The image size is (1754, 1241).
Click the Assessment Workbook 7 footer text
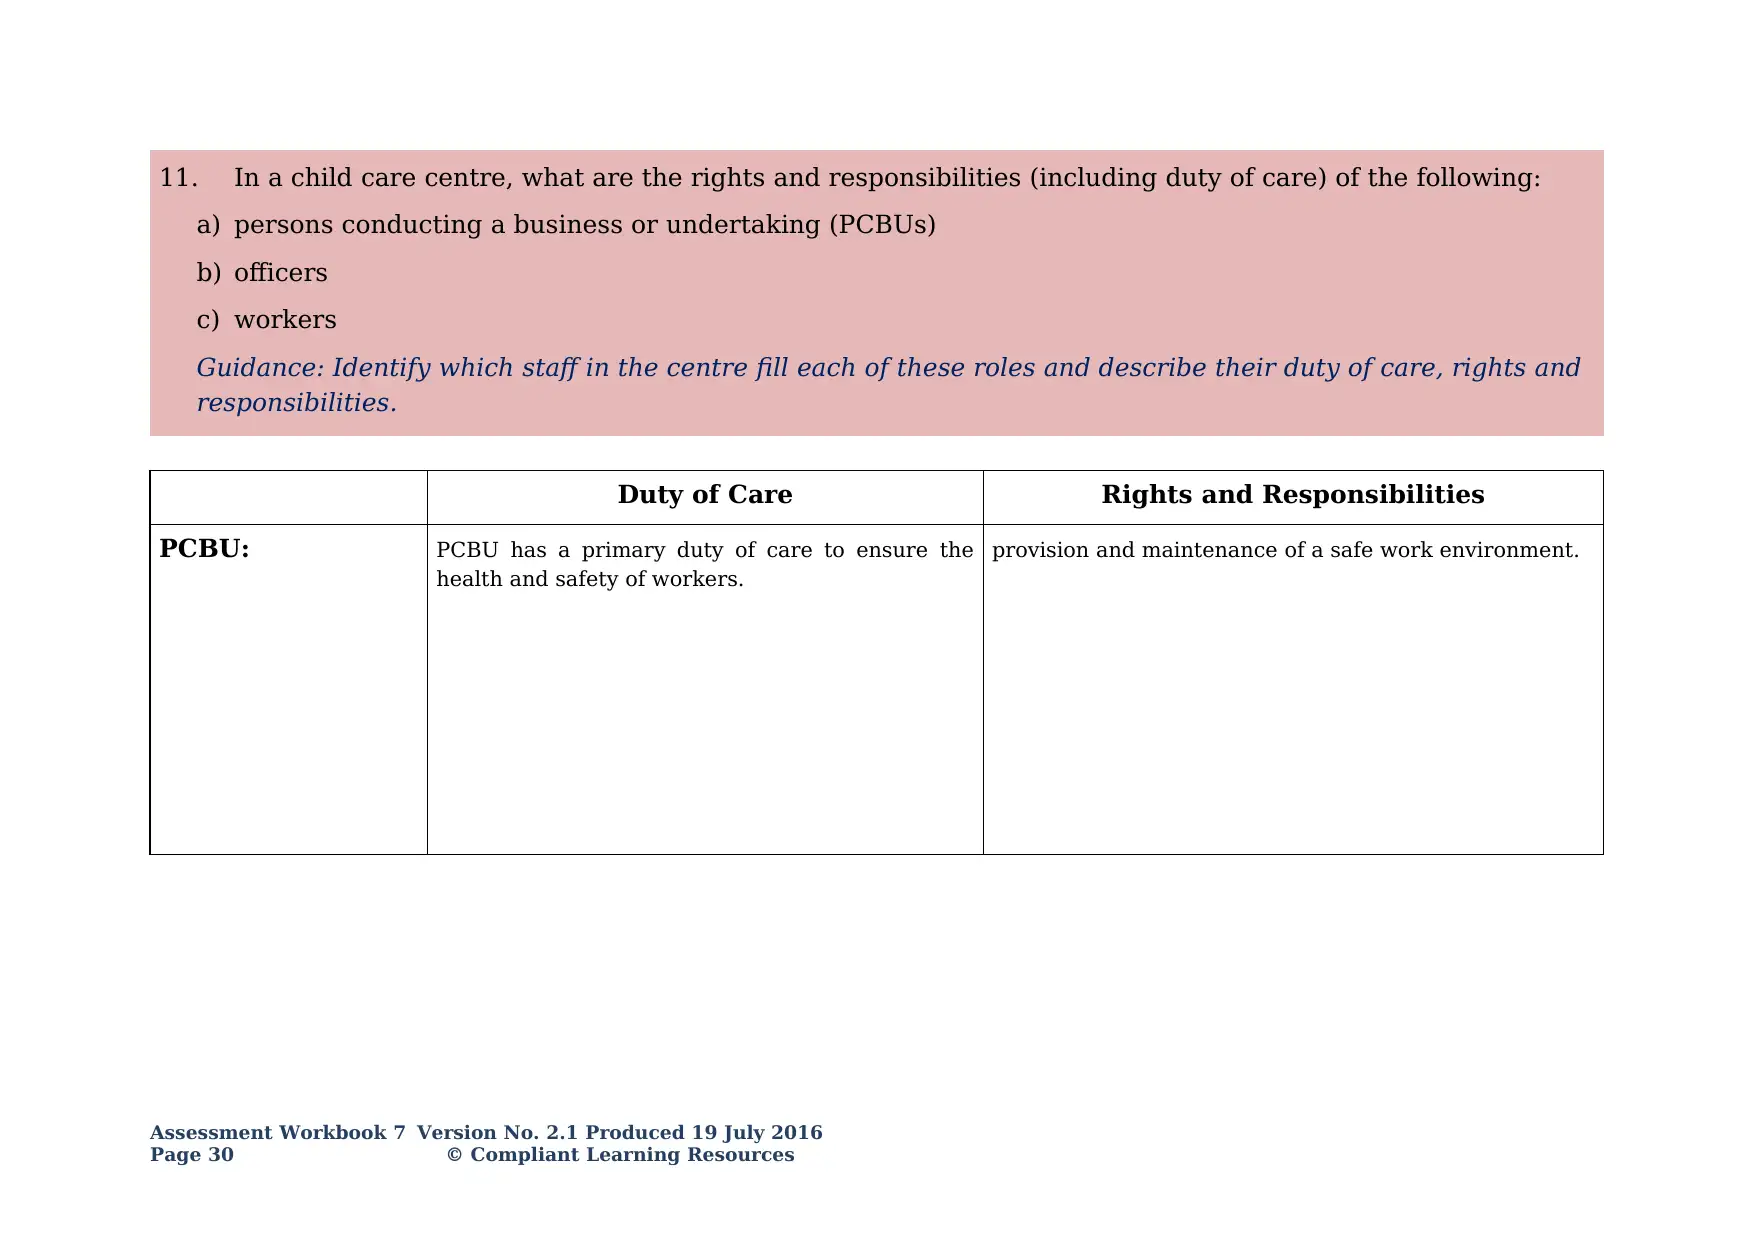(x=278, y=1133)
